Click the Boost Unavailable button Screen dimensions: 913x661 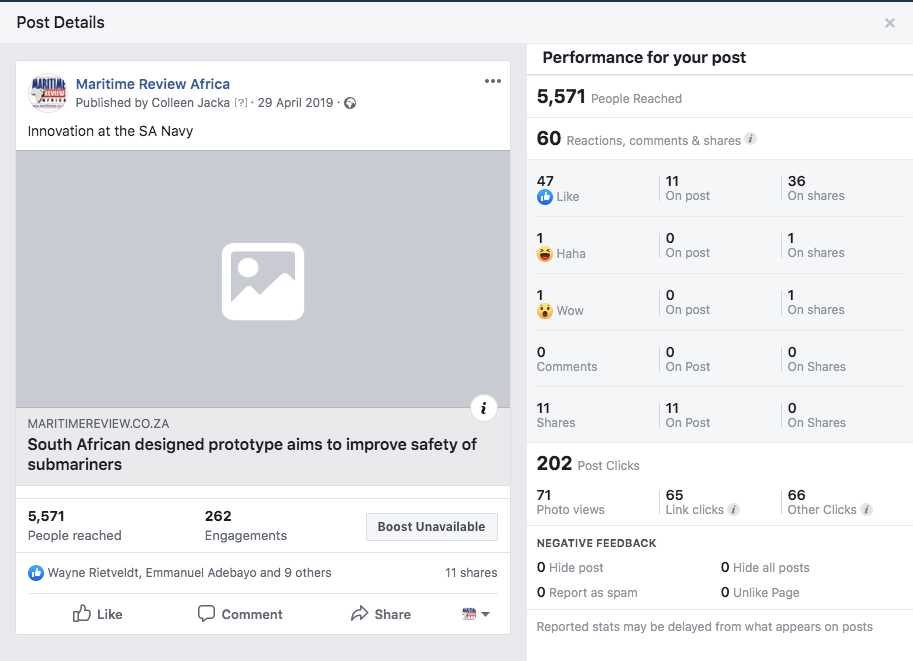(x=431, y=527)
